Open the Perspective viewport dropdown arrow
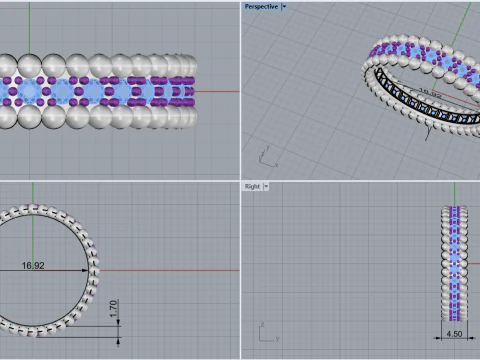The height and width of the screenshot is (360, 480). pyautogui.click(x=284, y=7)
